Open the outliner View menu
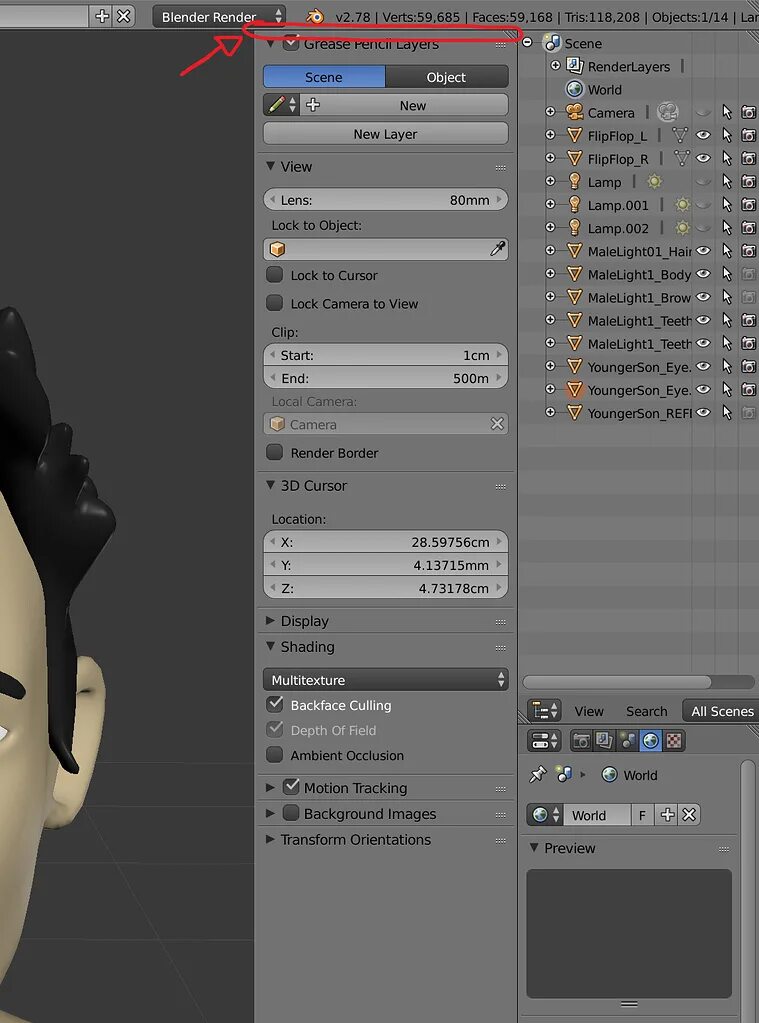The image size is (759, 1023). (x=589, y=711)
